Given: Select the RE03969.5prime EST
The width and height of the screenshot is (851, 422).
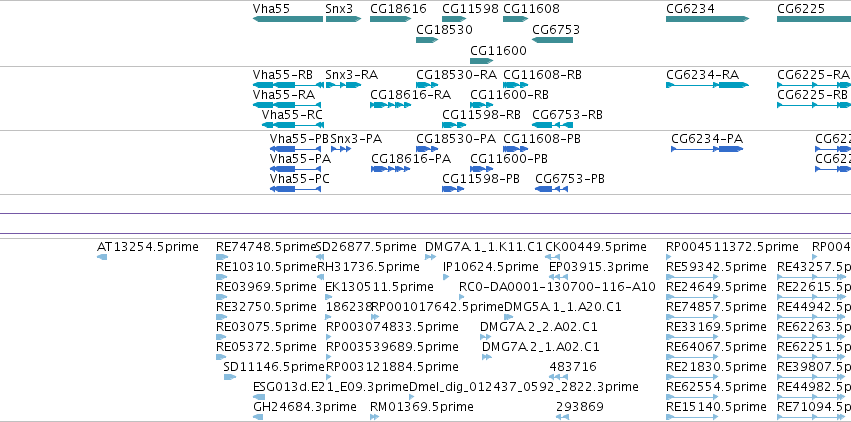Looking at the screenshot, I should (x=221, y=297).
